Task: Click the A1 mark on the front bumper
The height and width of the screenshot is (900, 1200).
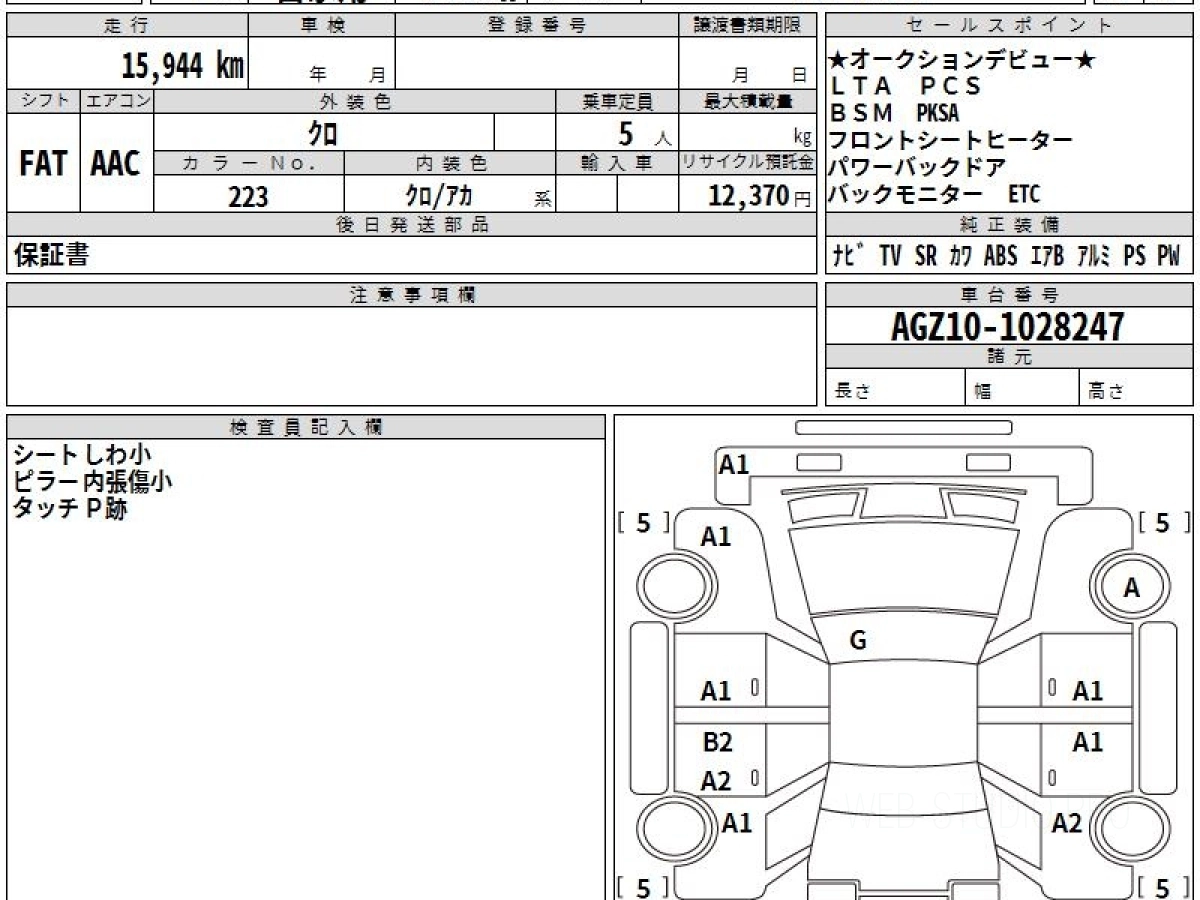Action: point(734,464)
